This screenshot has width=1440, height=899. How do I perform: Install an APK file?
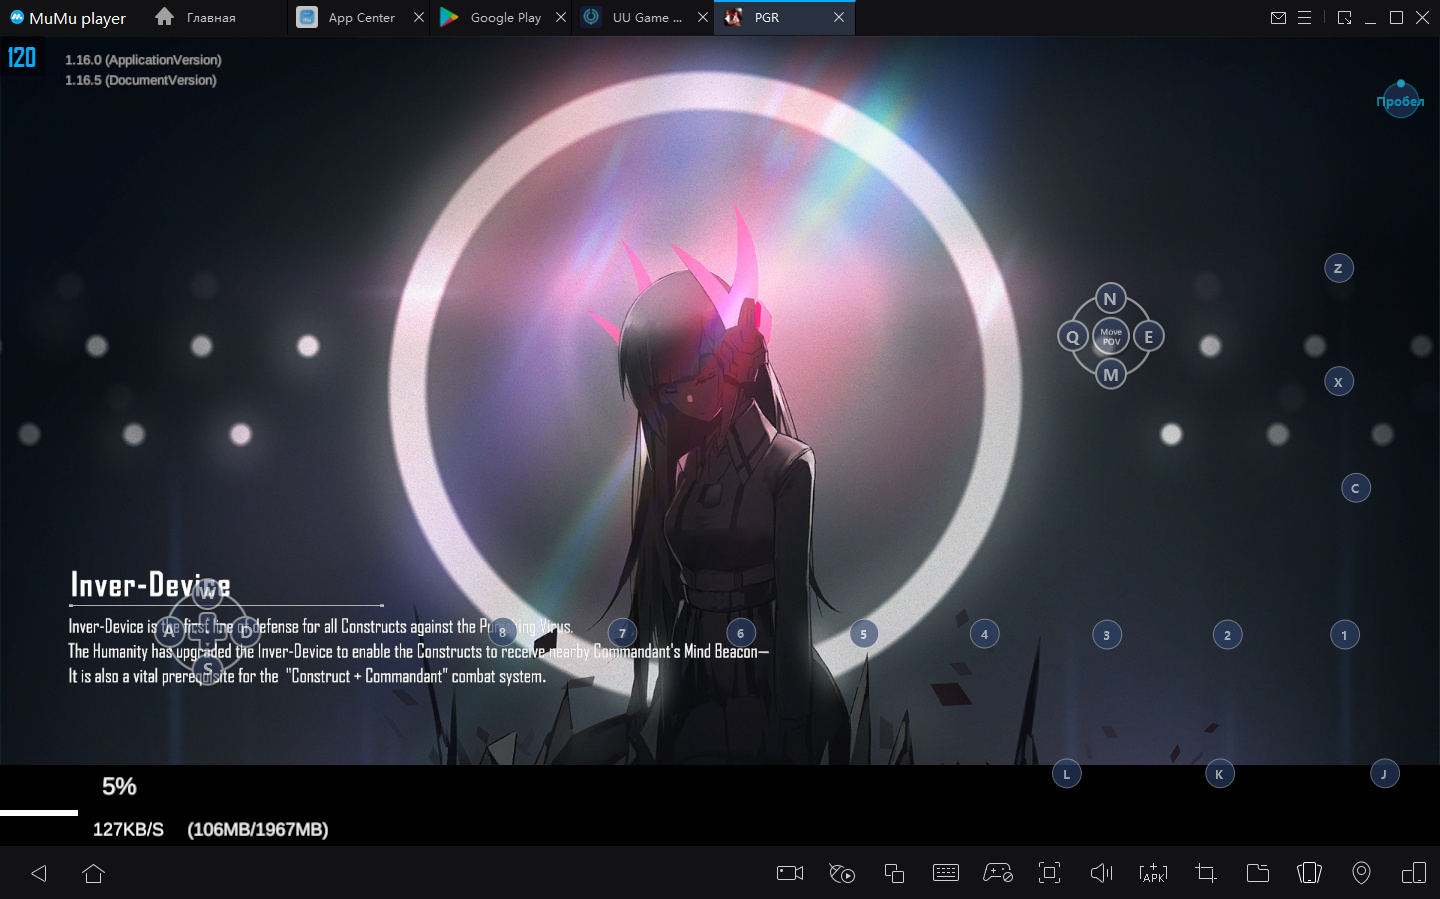pos(1153,873)
